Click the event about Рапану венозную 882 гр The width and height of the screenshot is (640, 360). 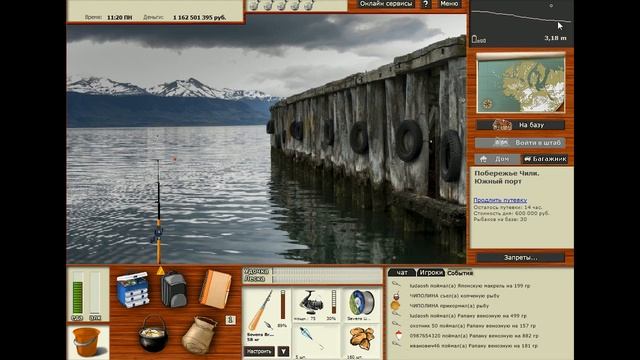click(x=474, y=336)
